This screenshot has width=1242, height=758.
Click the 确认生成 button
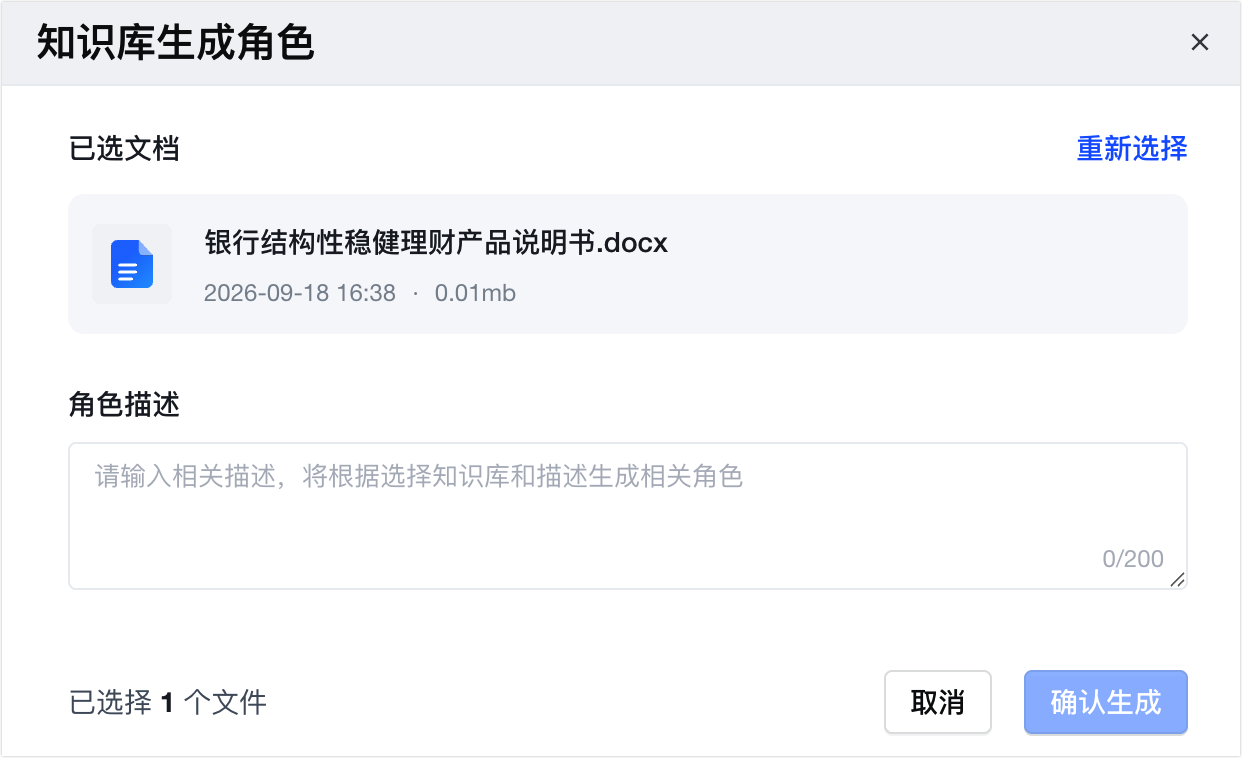click(1106, 702)
